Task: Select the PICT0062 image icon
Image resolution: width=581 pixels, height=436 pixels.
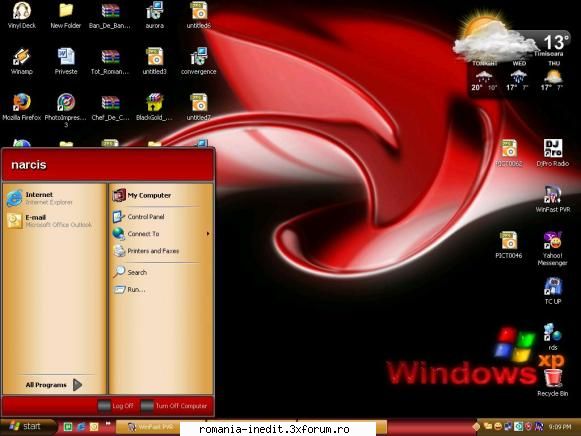Action: [x=509, y=153]
